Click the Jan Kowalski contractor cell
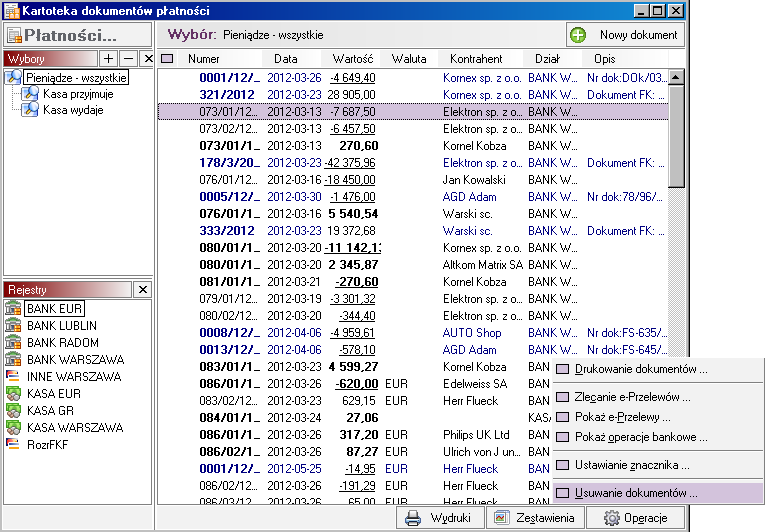The height and width of the screenshot is (532, 766). click(474, 180)
